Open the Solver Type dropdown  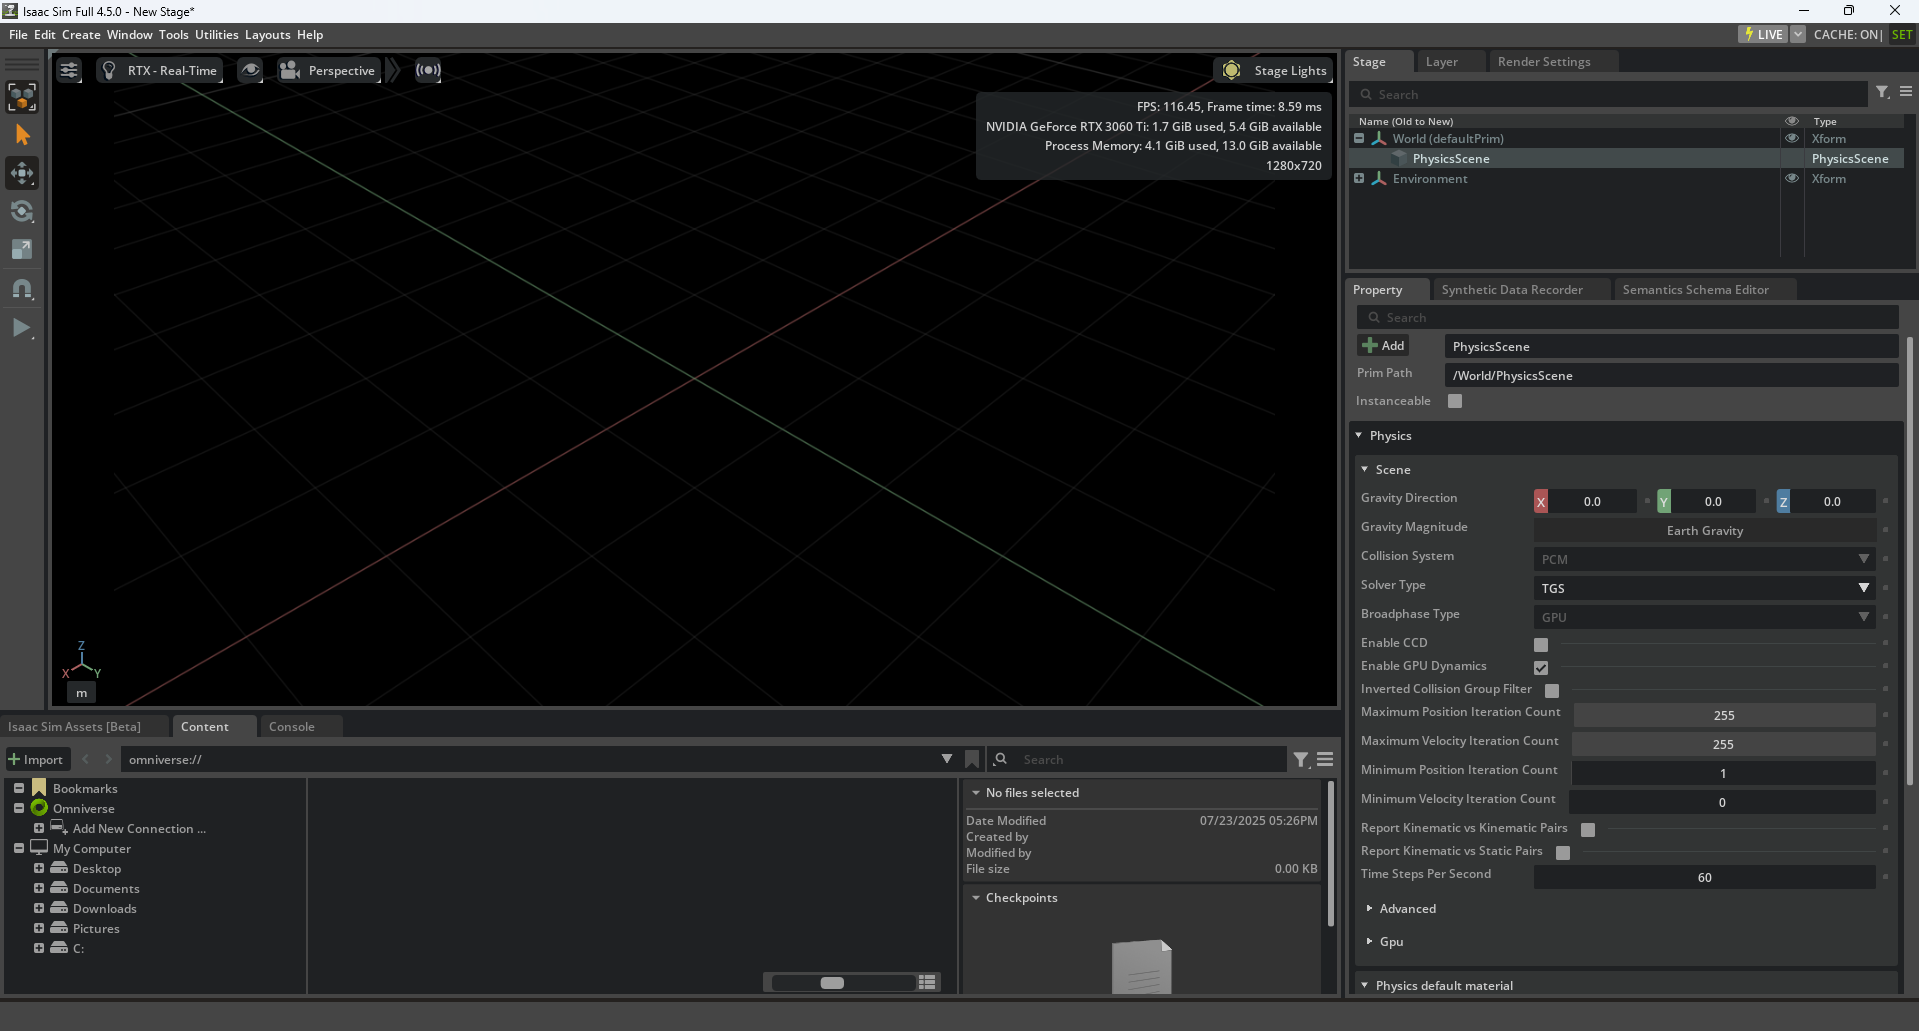tap(1704, 588)
